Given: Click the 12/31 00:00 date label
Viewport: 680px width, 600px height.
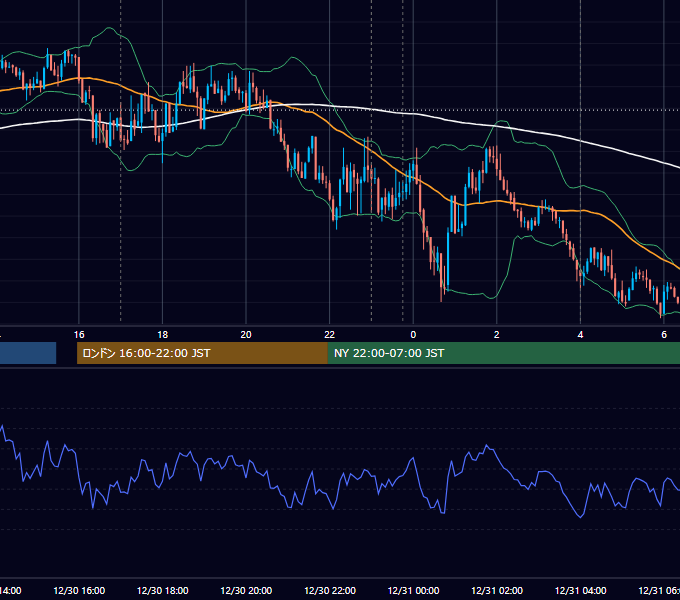Looking at the screenshot, I should point(413,590).
